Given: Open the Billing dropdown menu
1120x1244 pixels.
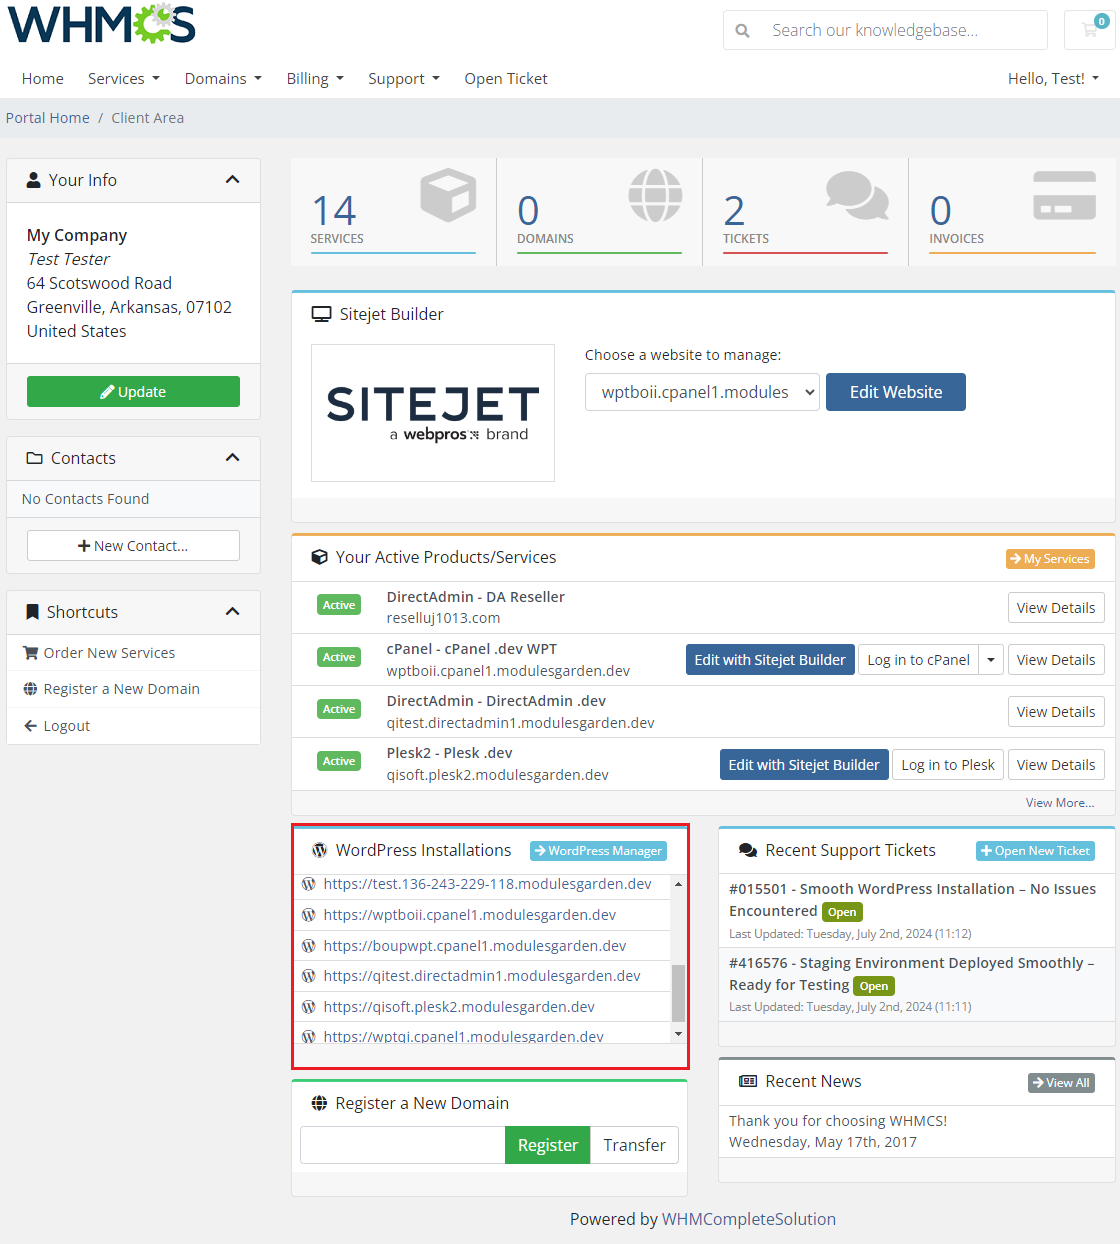Looking at the screenshot, I should pyautogui.click(x=315, y=78).
